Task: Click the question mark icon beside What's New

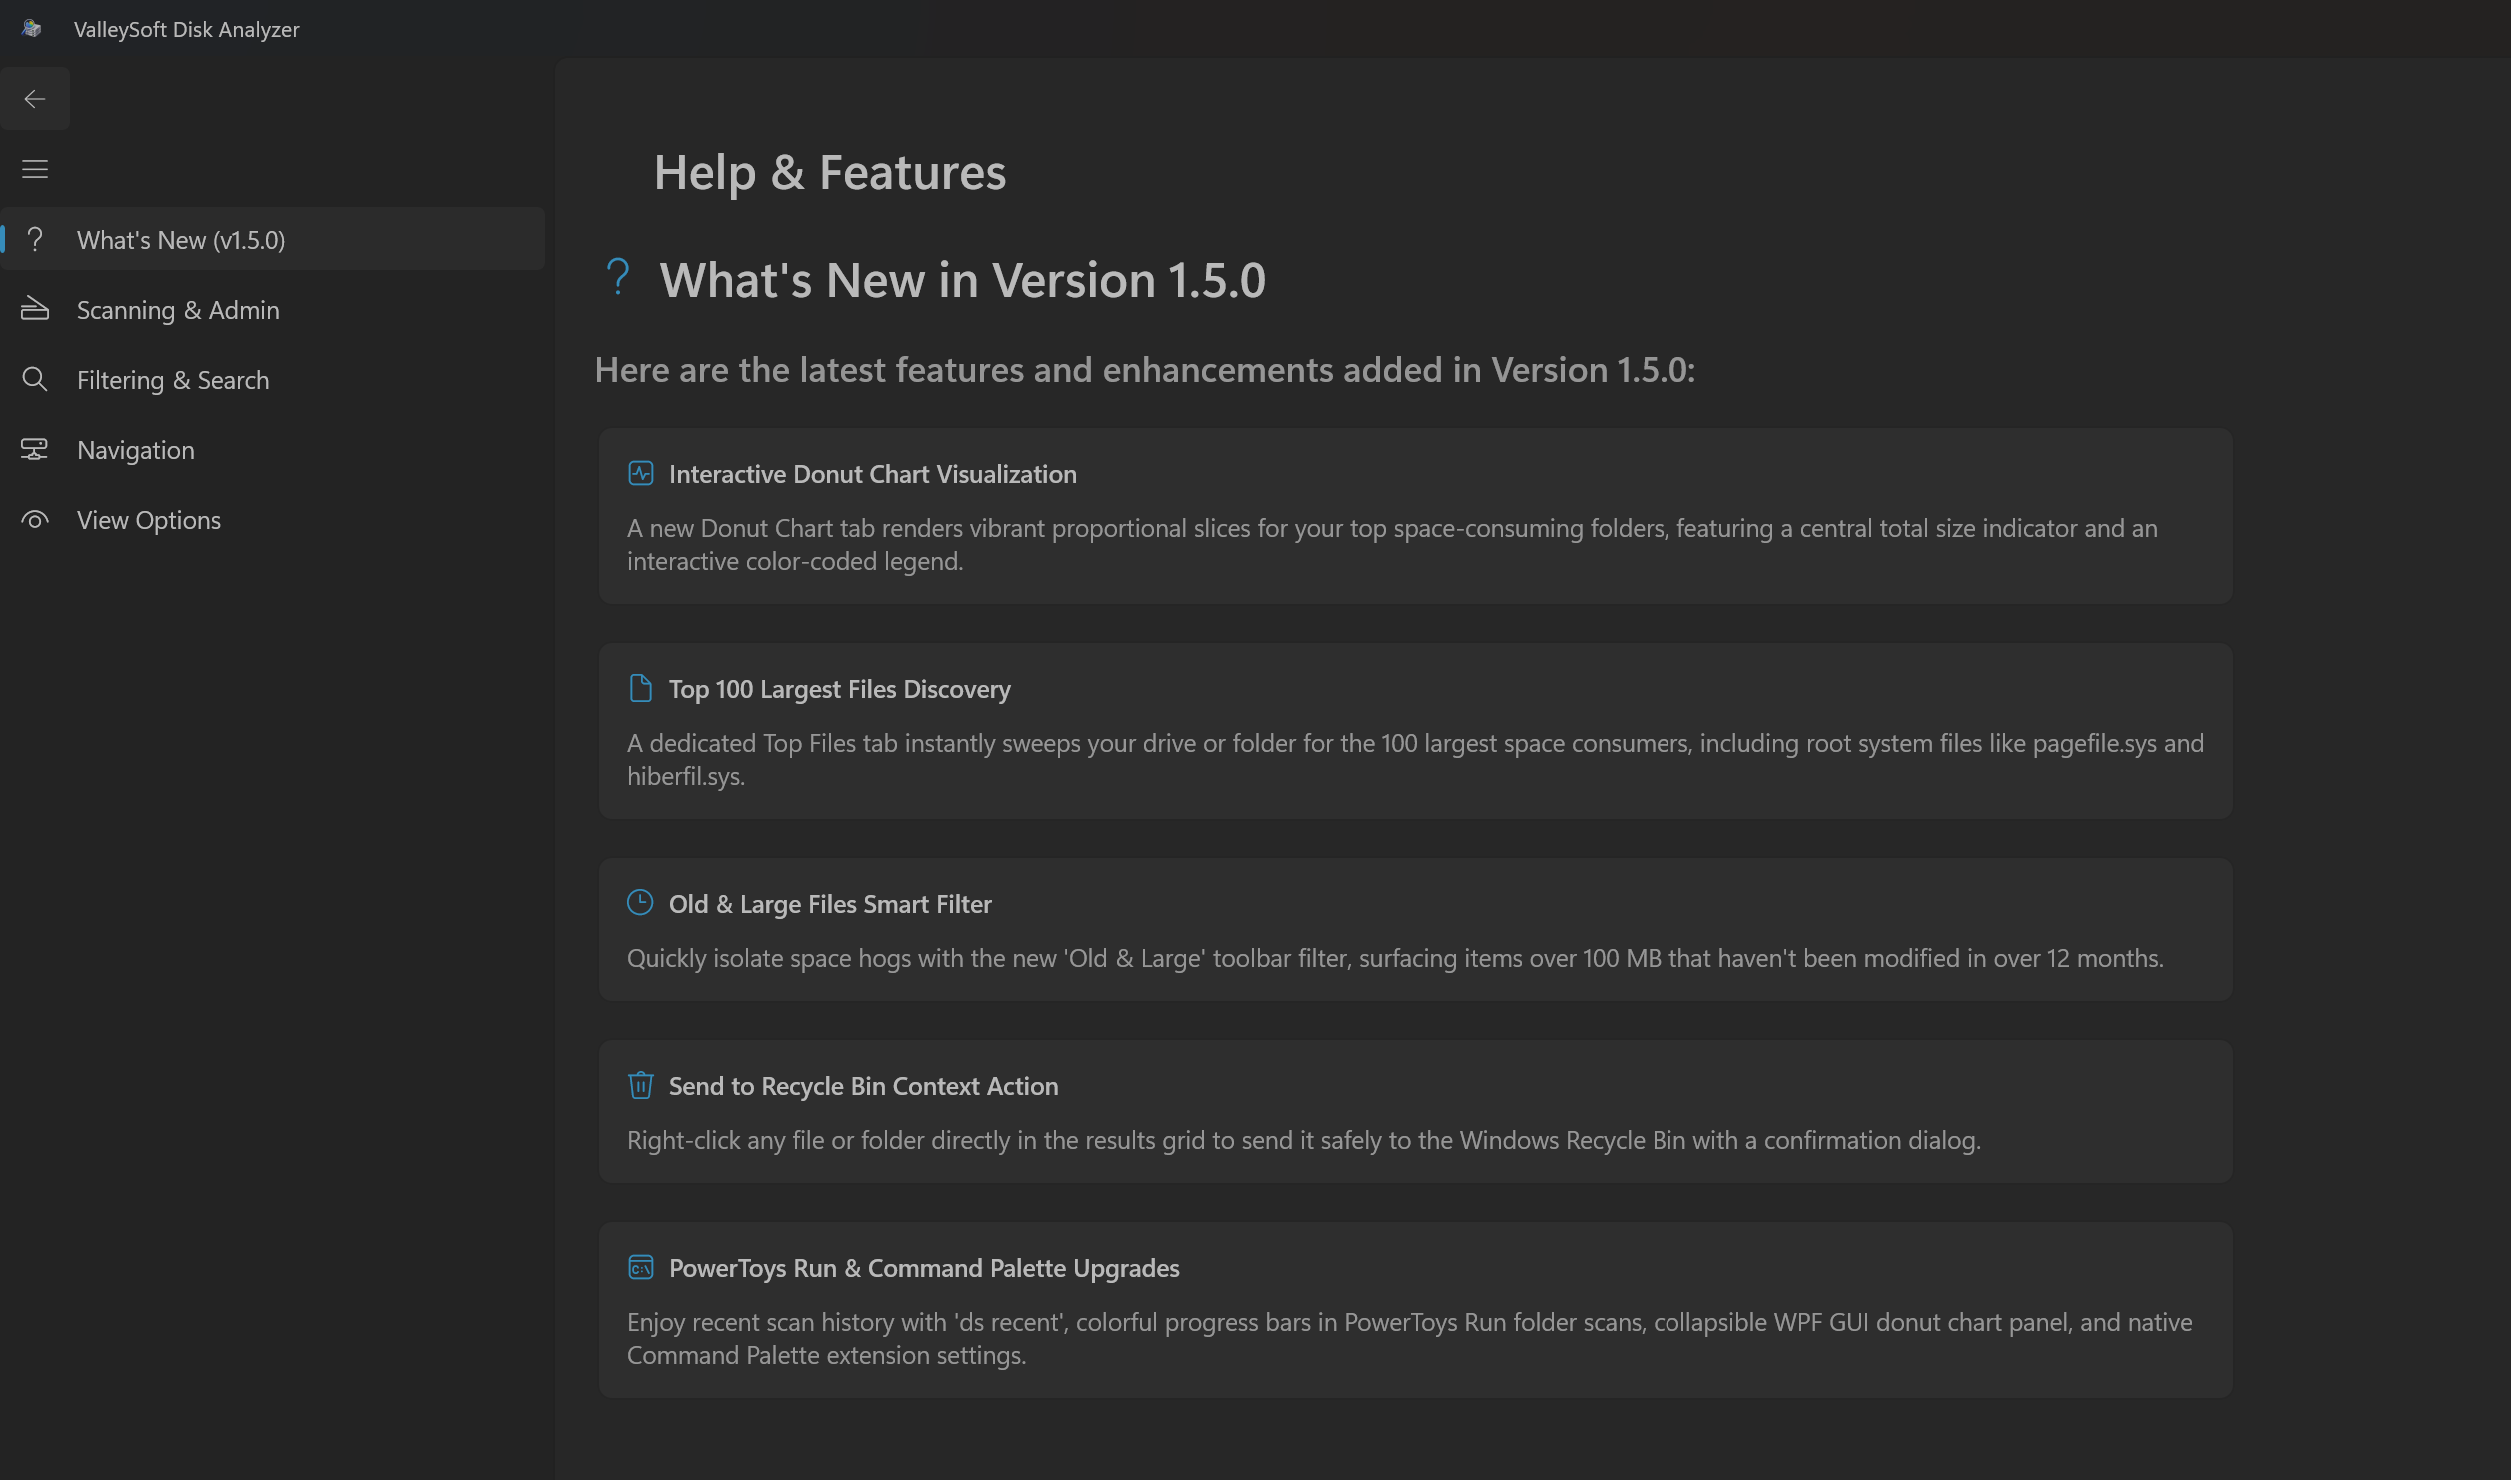Action: click(35, 240)
